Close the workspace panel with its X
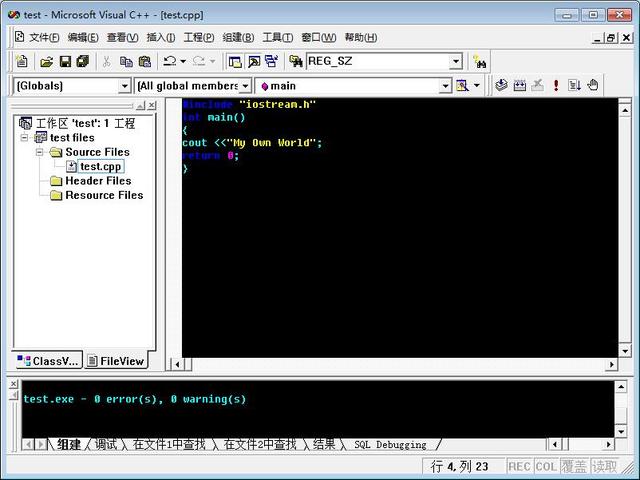The width and height of the screenshot is (640, 480). [x=151, y=106]
